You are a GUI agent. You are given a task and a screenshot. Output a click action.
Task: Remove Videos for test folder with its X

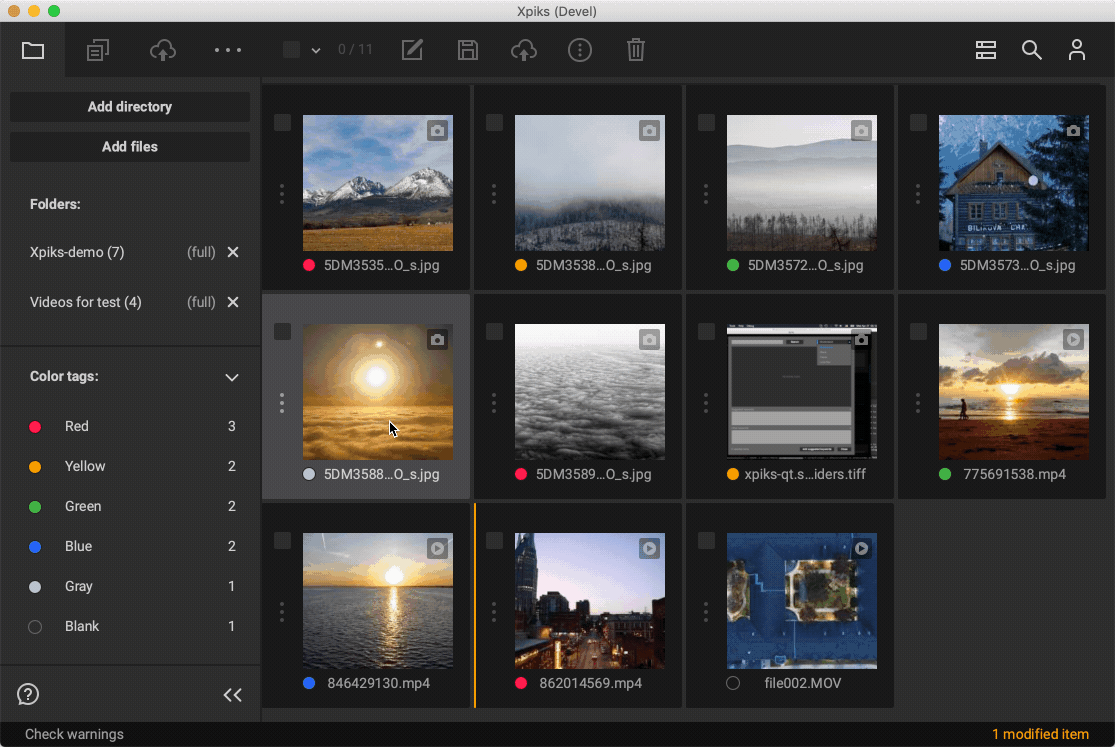[232, 302]
